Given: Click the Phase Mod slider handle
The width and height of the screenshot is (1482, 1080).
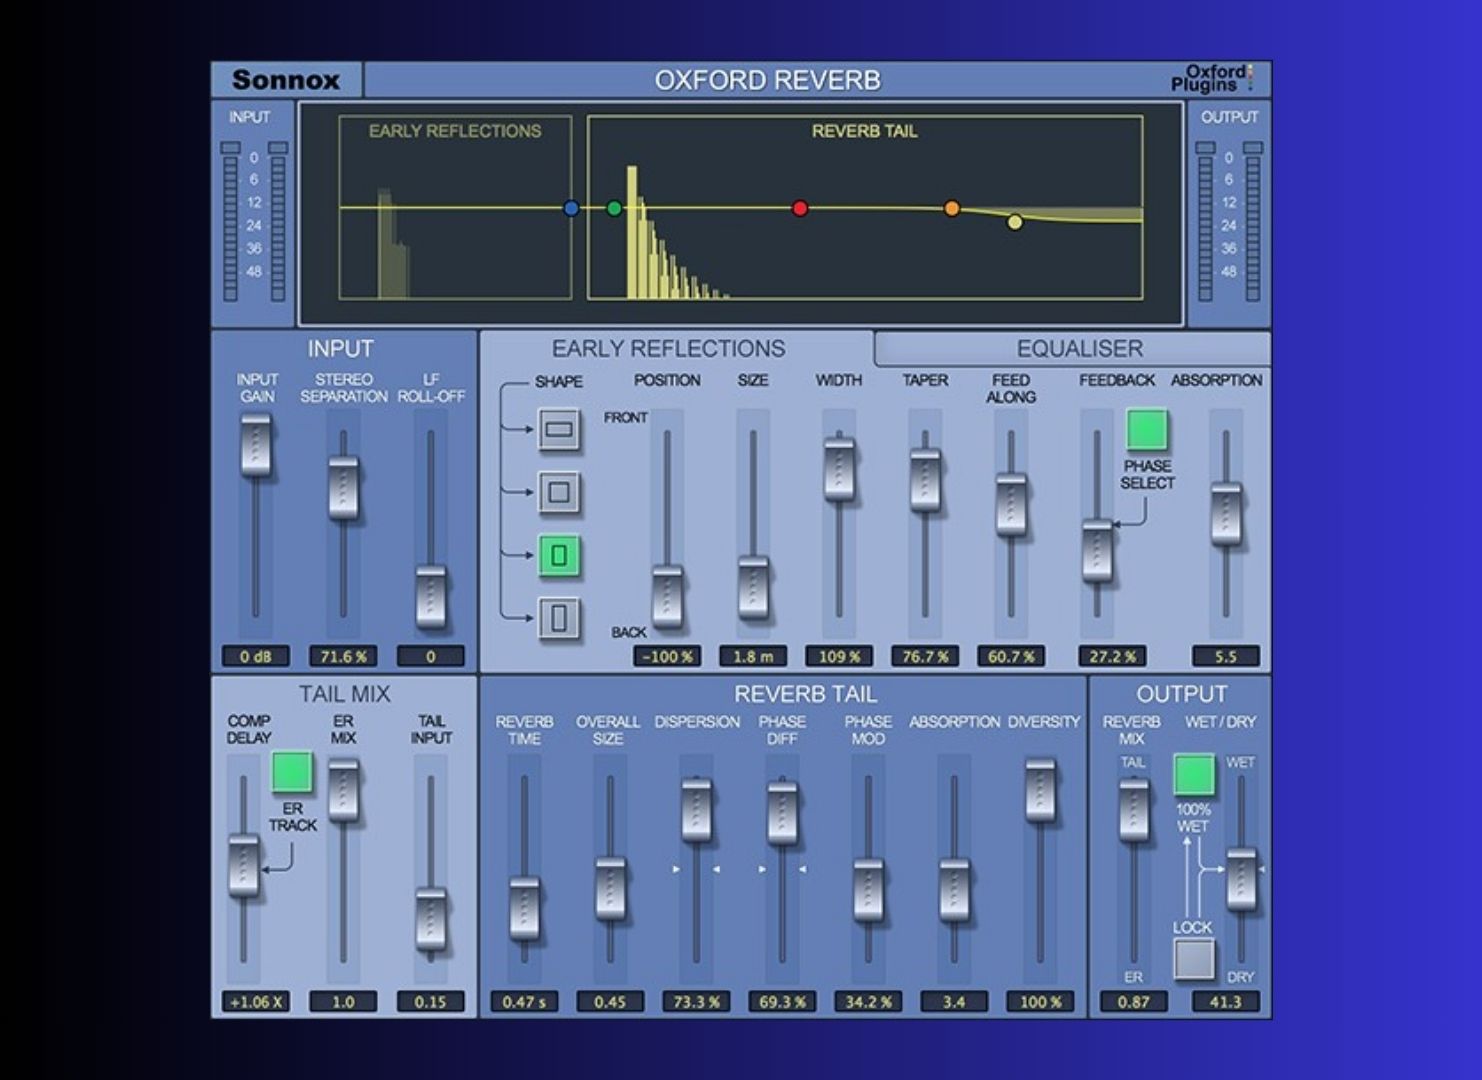Looking at the screenshot, I should (x=868, y=890).
